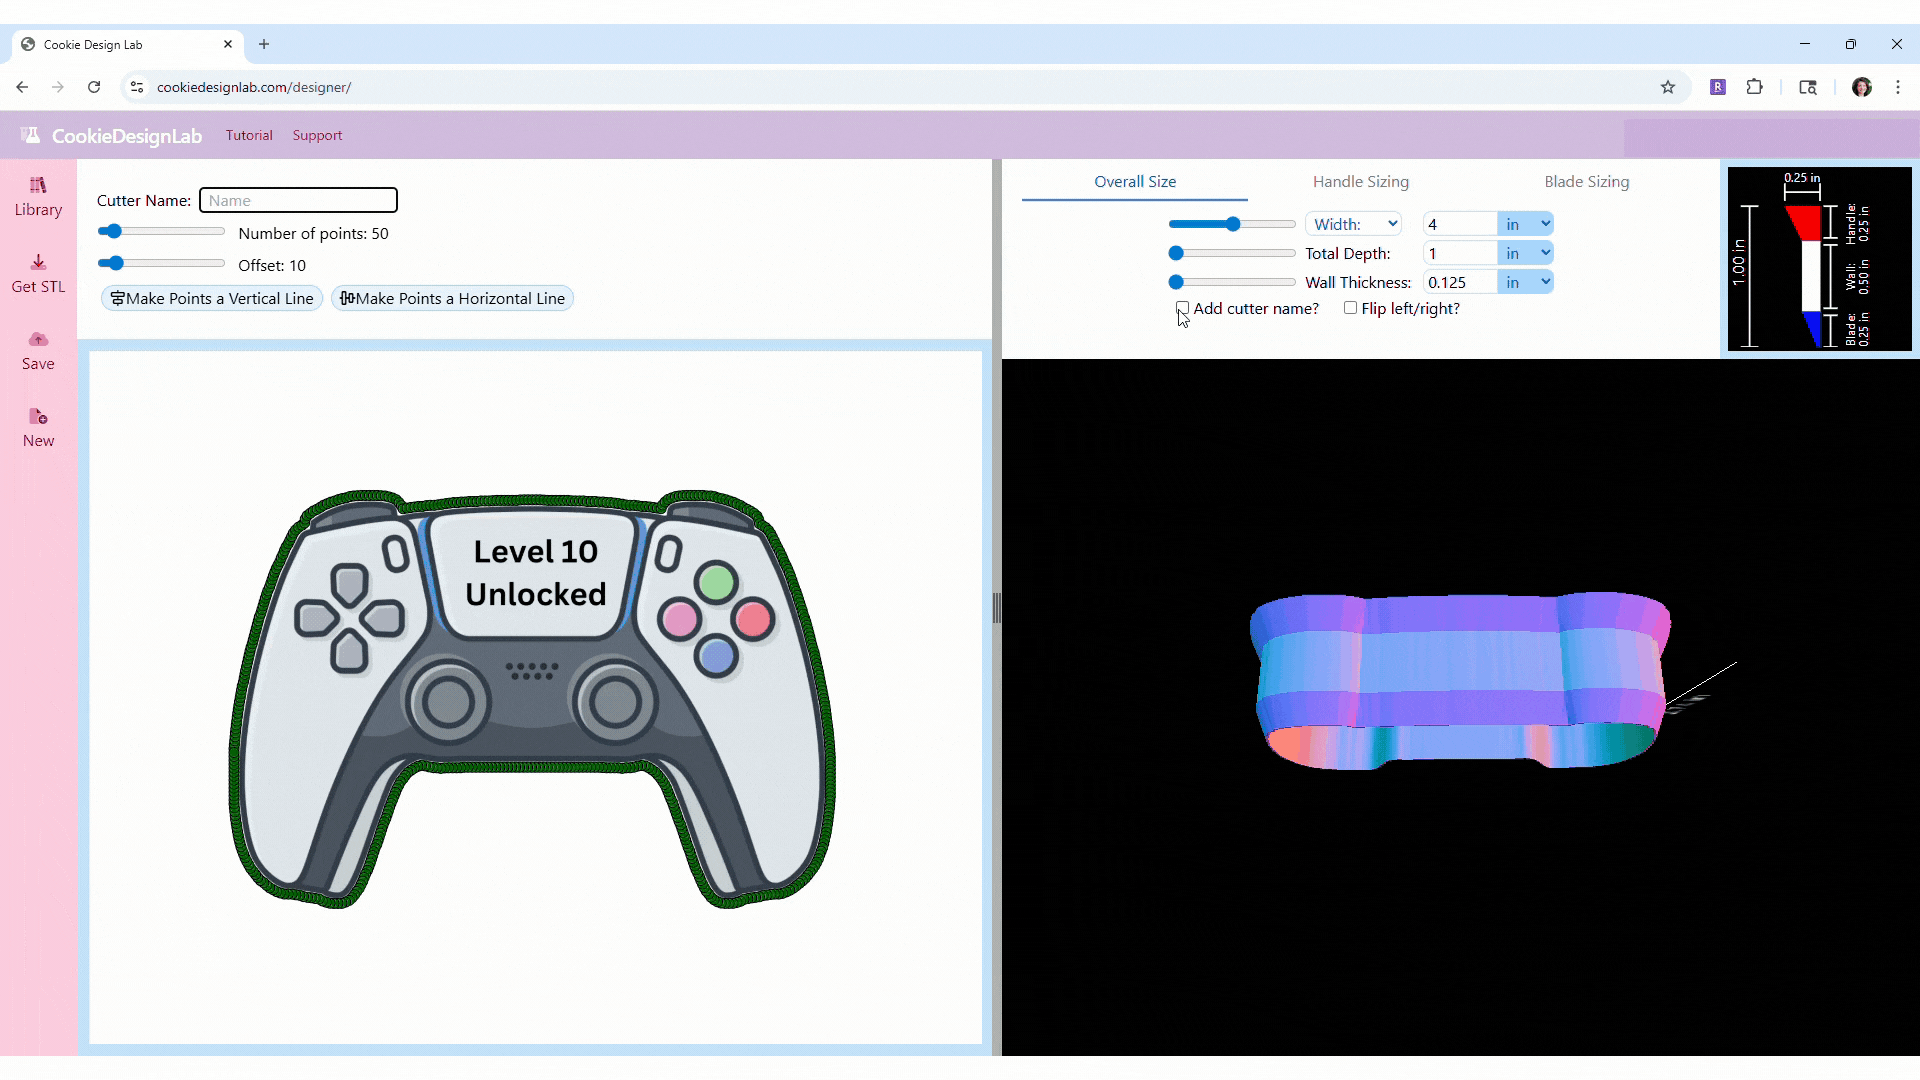This screenshot has height=1080, width=1920.
Task: Open a new browser tab
Action: pos(264,44)
